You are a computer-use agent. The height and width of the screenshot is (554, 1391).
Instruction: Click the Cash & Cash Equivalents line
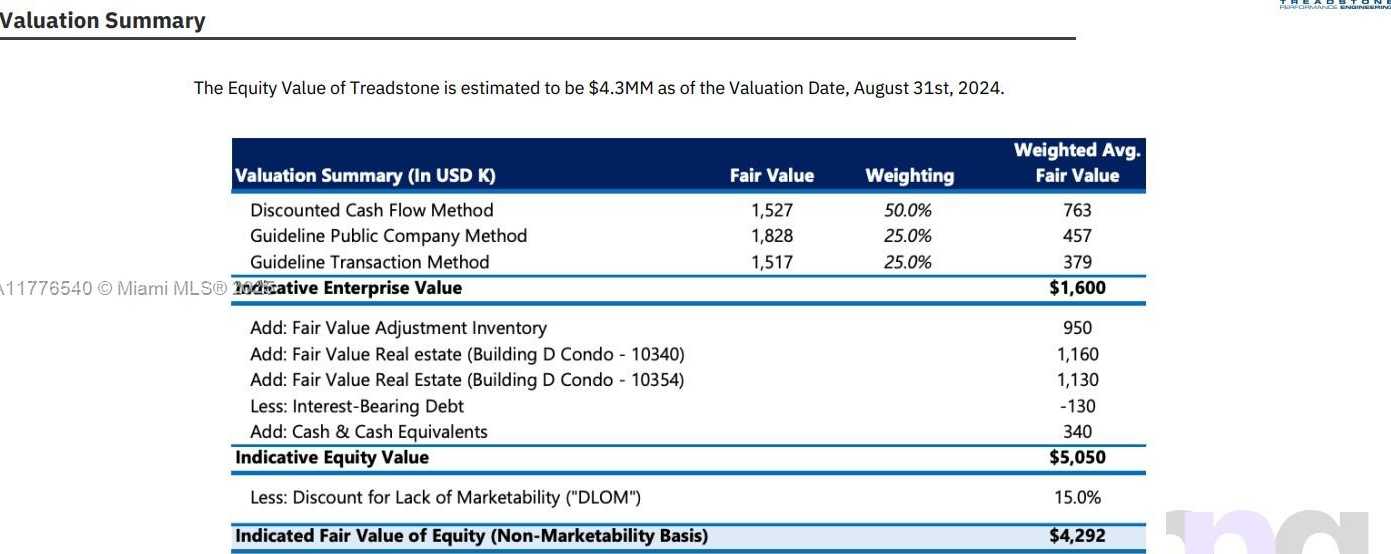(x=369, y=432)
